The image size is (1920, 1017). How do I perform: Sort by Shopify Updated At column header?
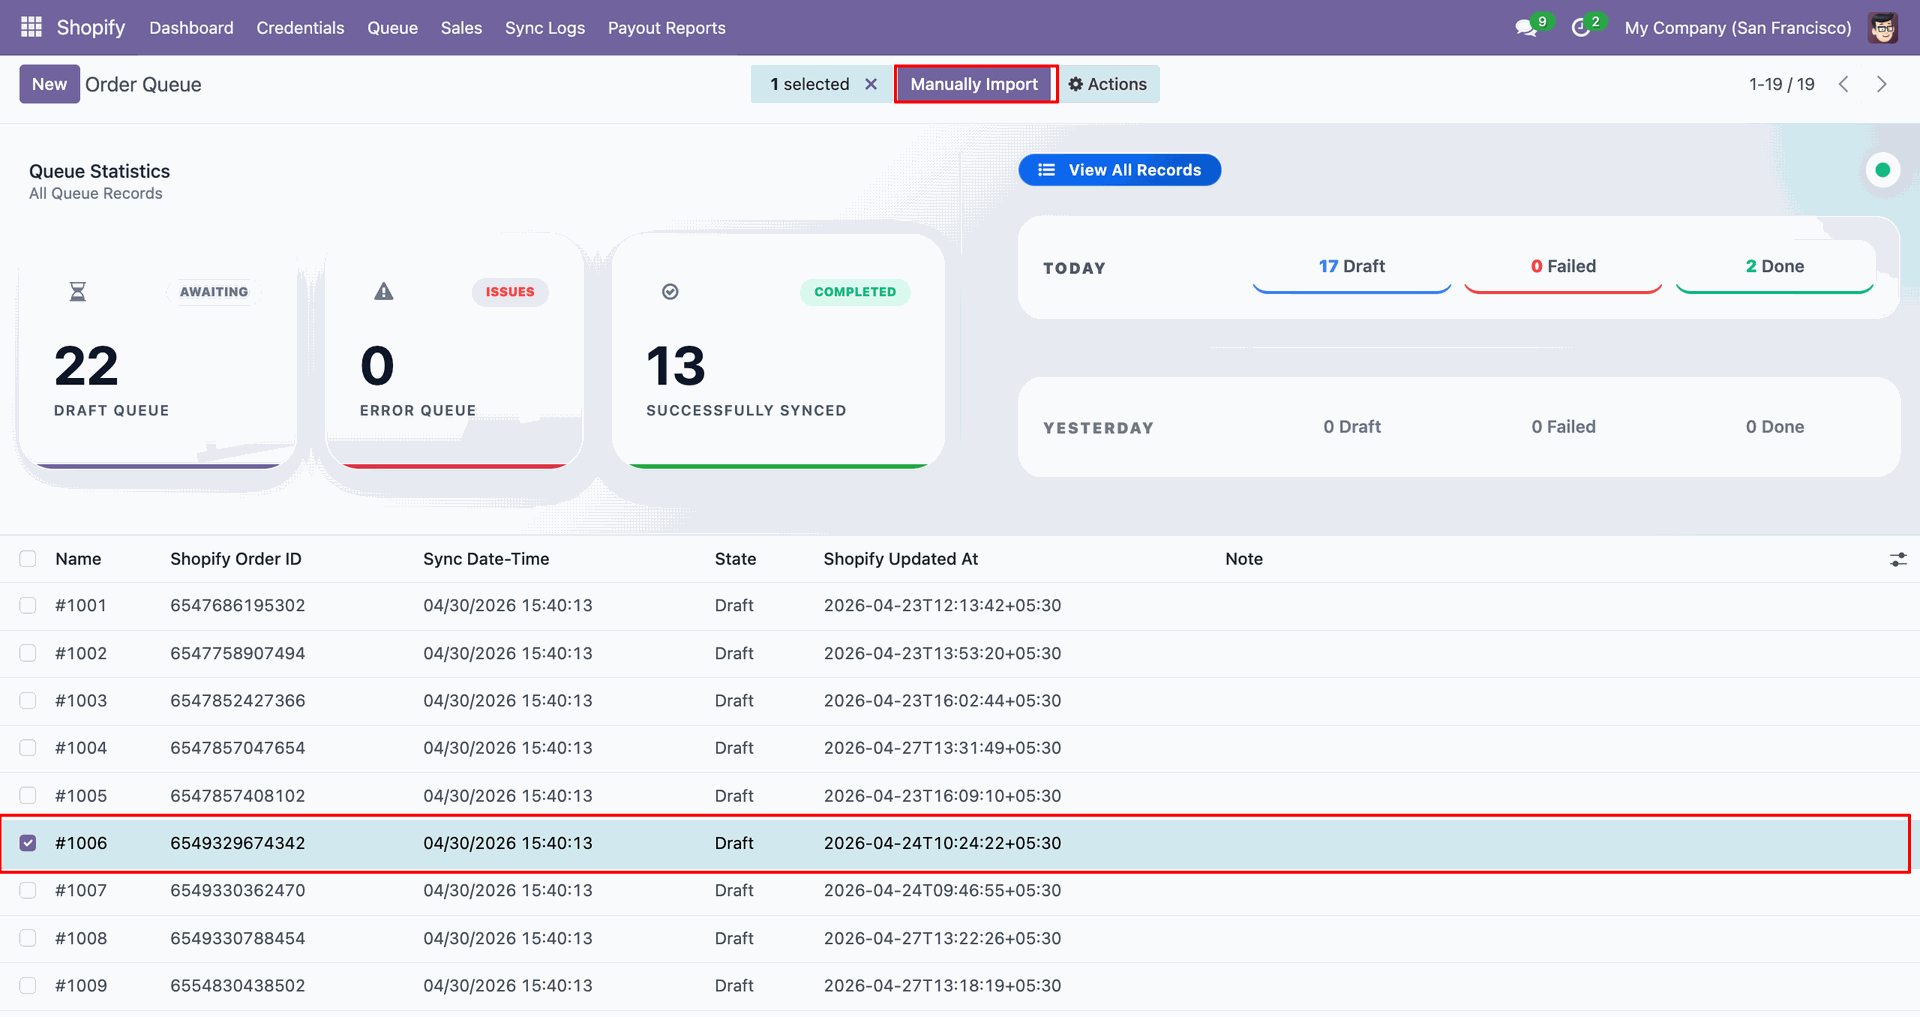[x=901, y=559]
